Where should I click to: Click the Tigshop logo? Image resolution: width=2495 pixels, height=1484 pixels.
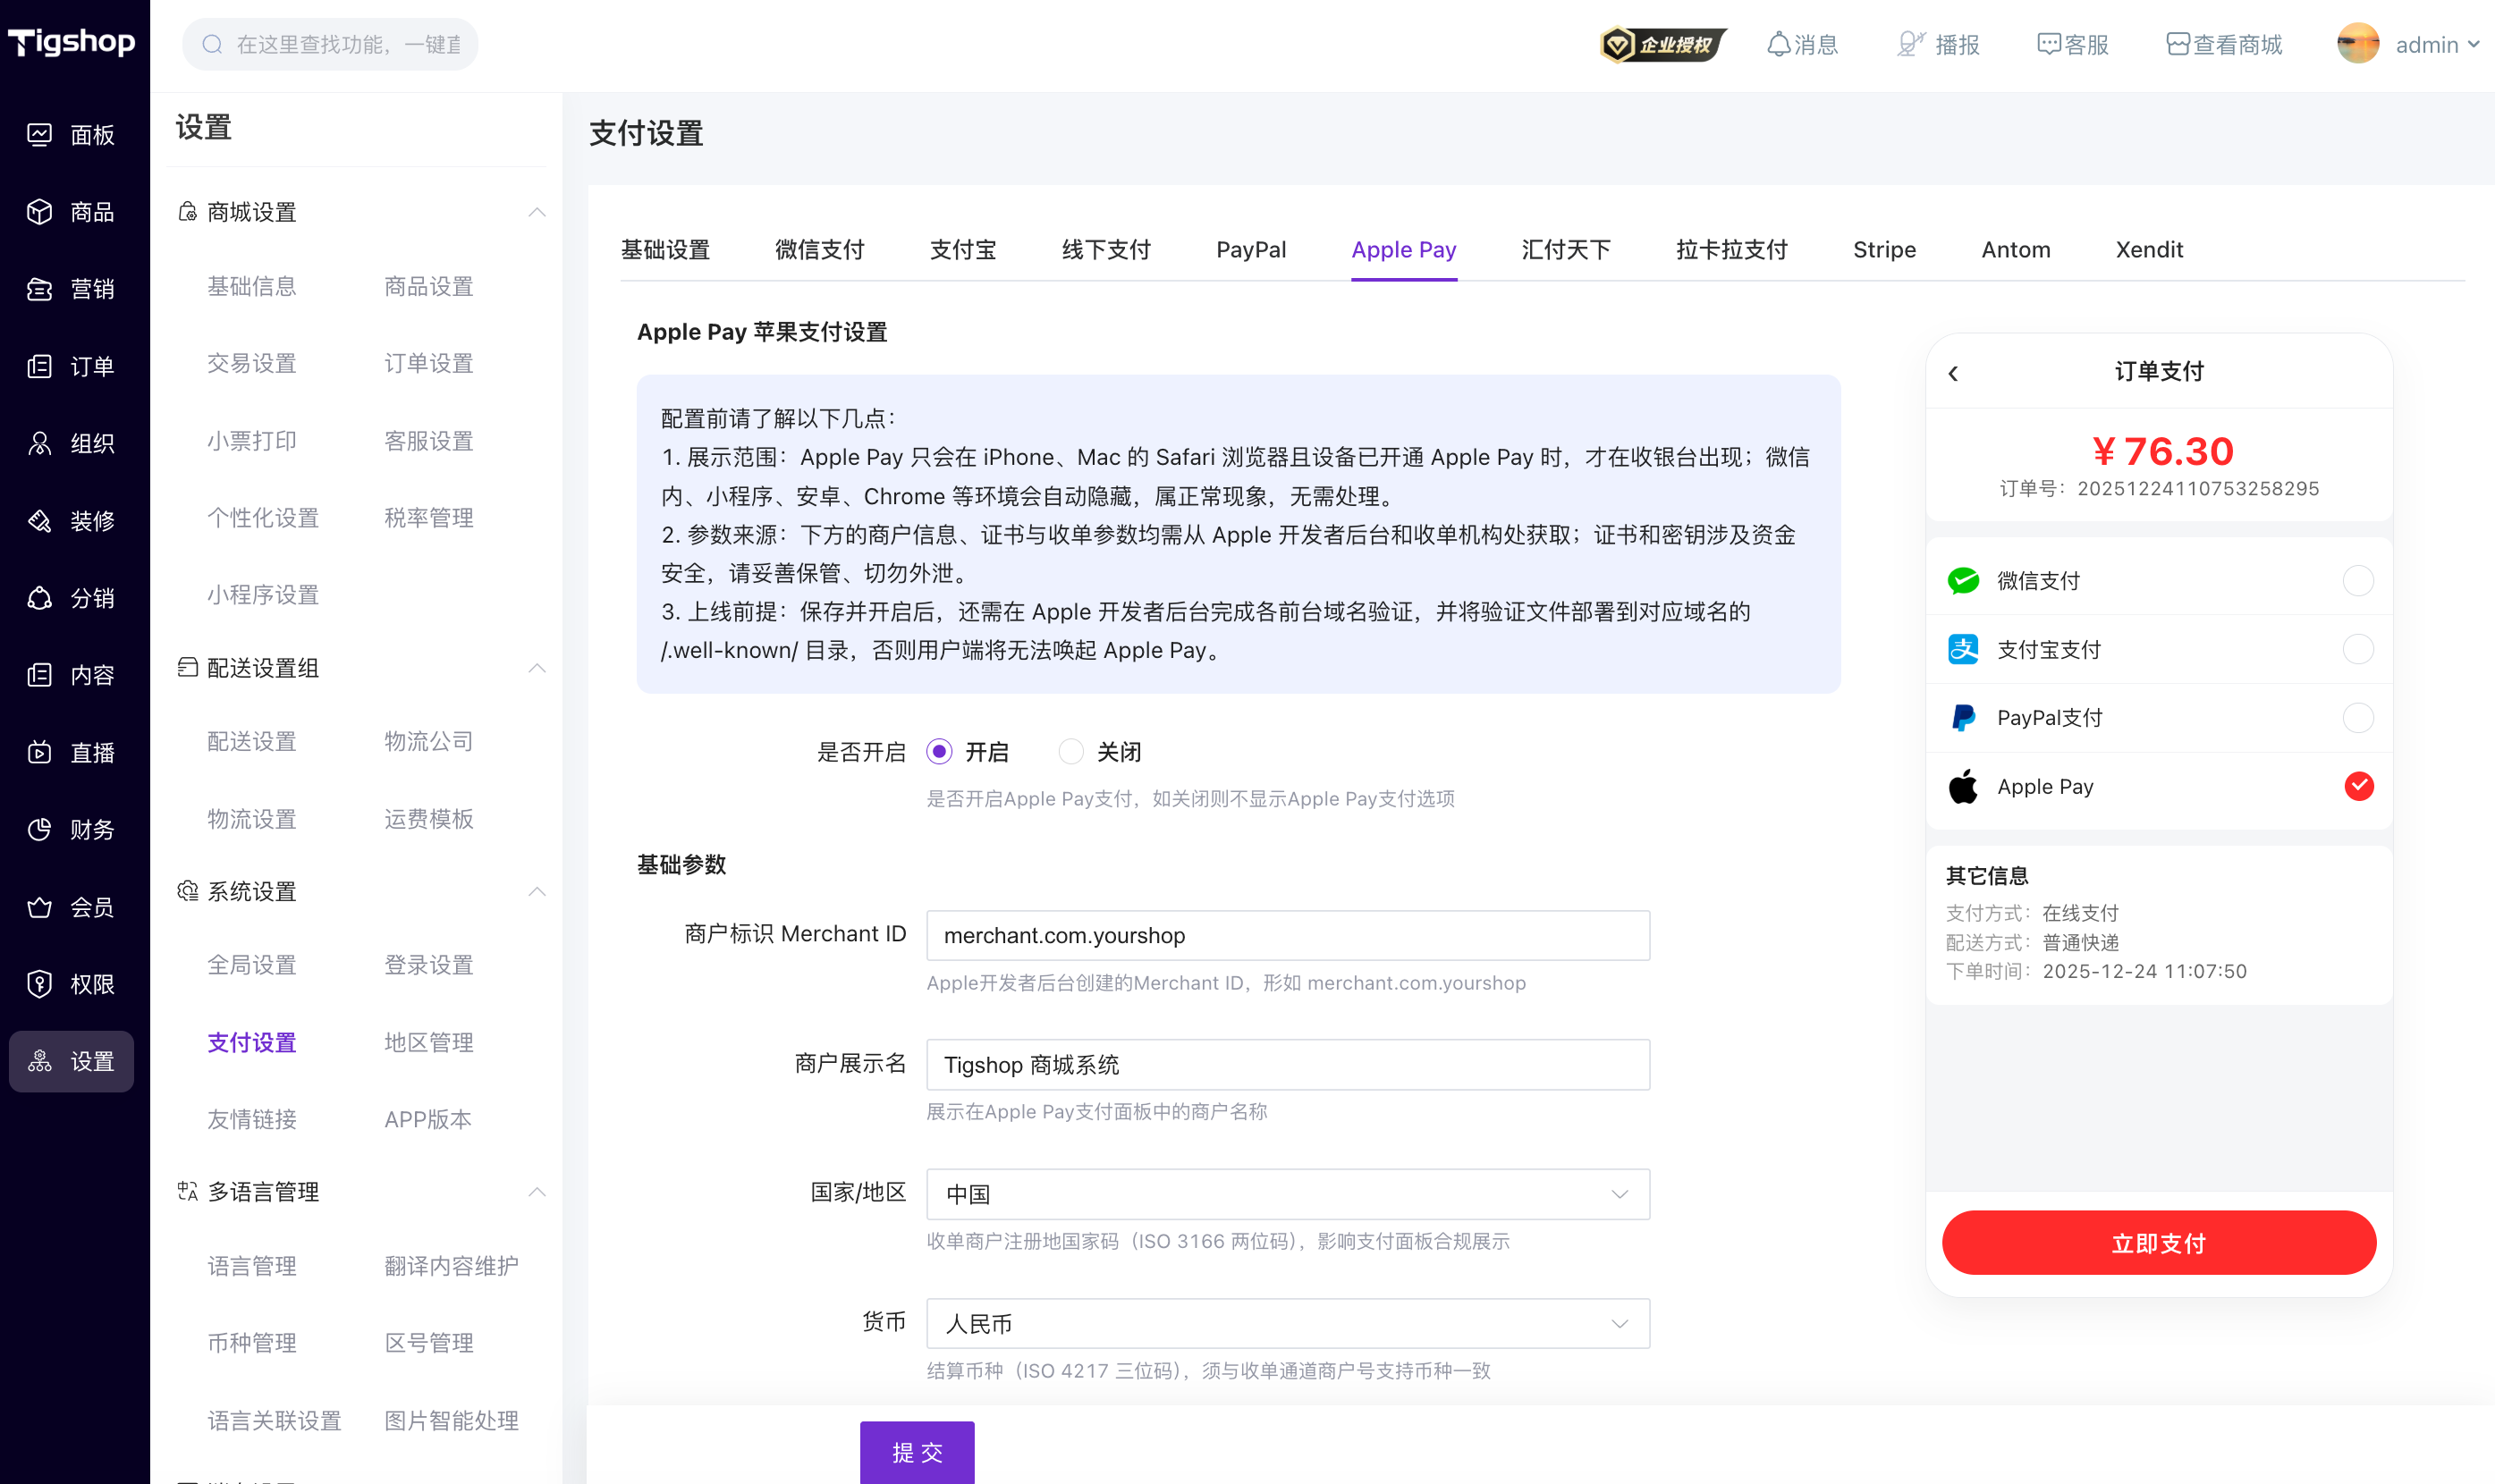pos(72,42)
